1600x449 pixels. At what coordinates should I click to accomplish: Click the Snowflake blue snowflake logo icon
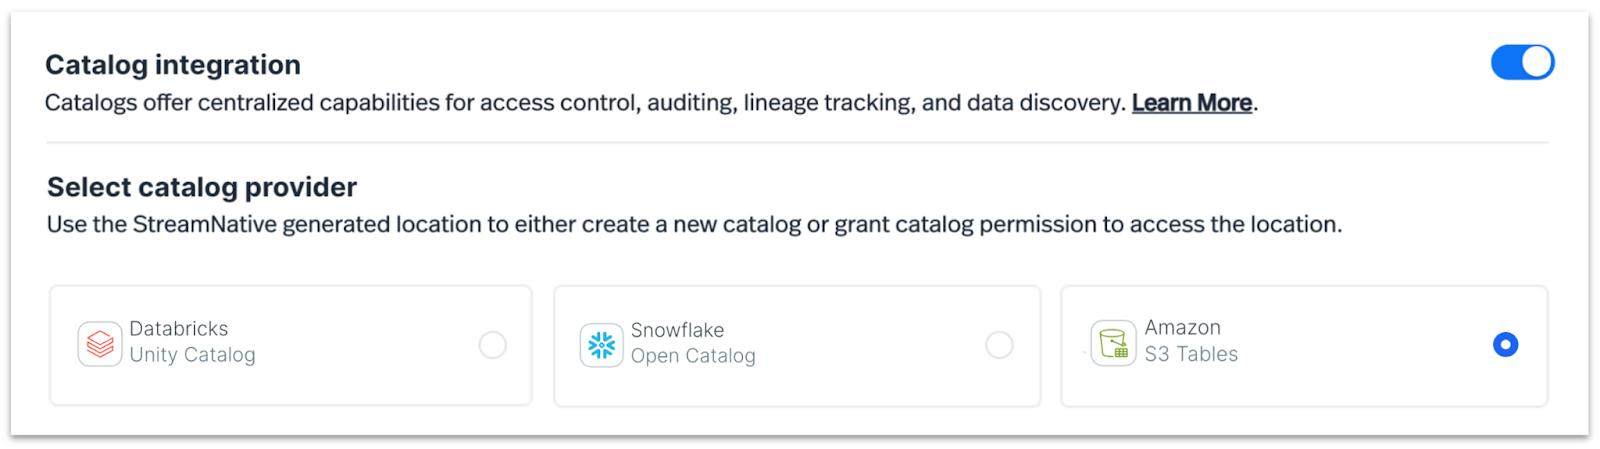click(x=601, y=346)
